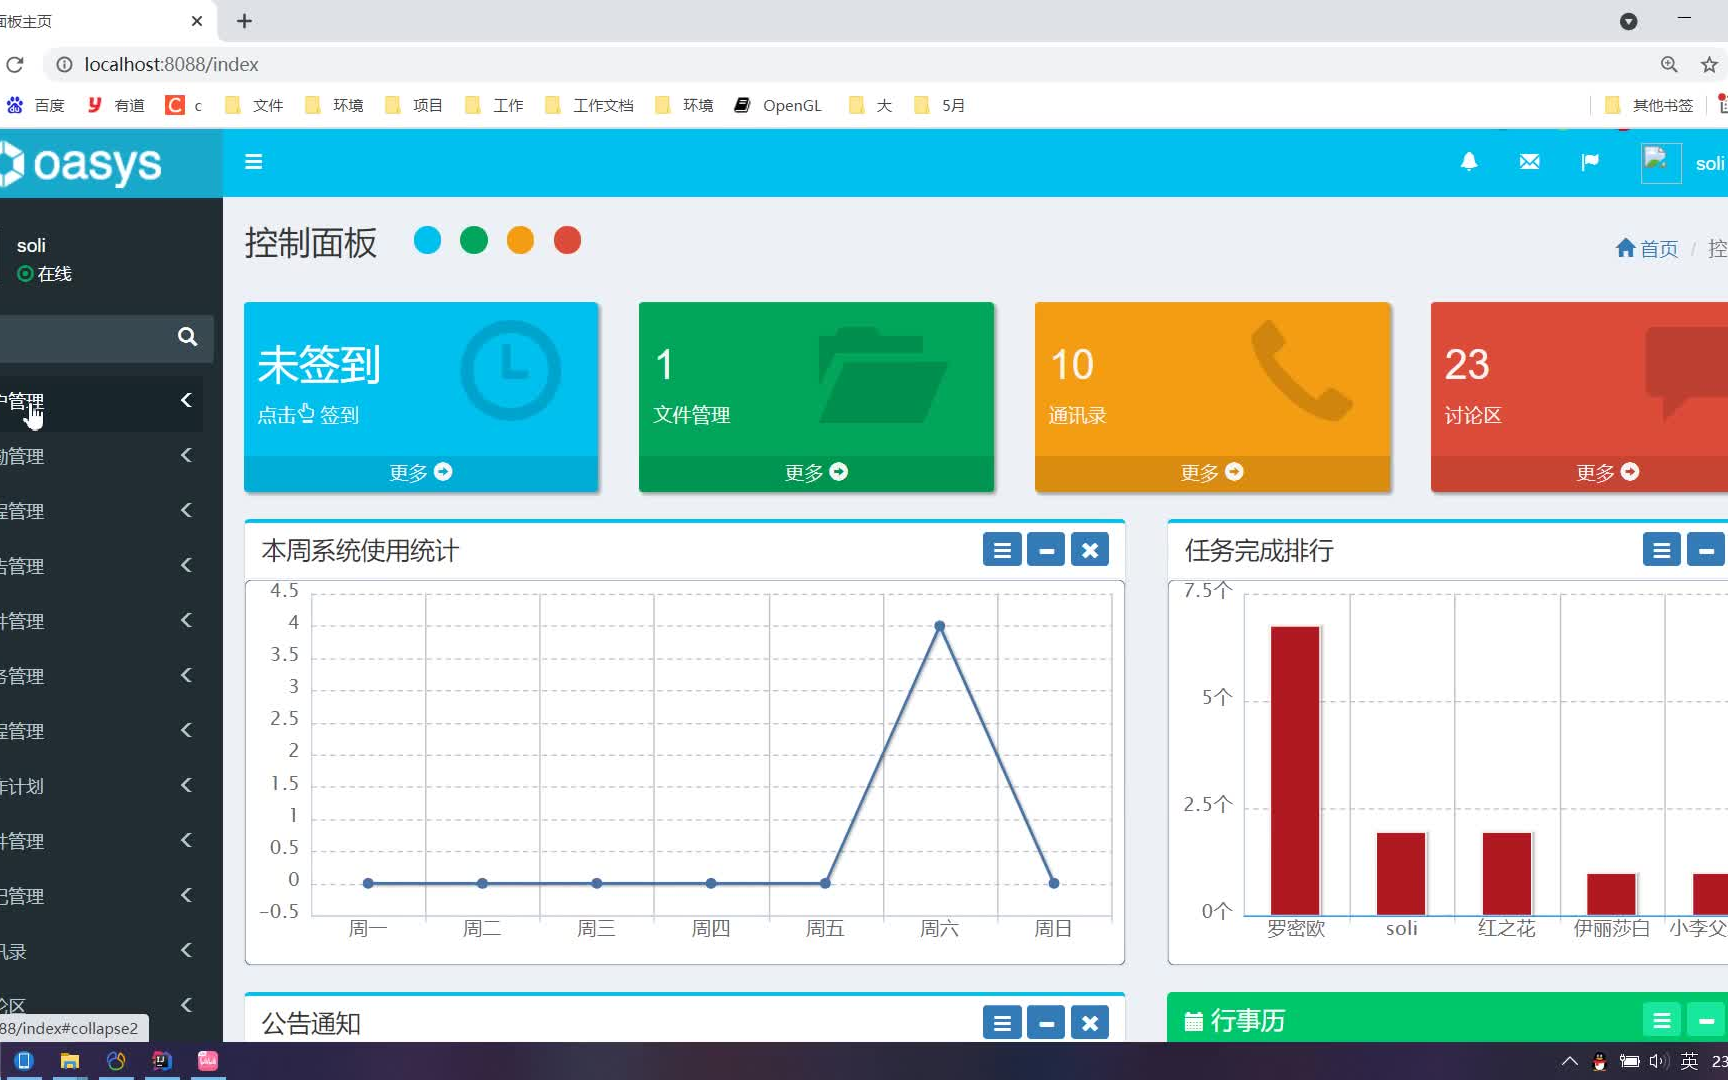The height and width of the screenshot is (1080, 1728).
Task: Click the folder icon on 文件管理 card
Action: coord(882,376)
